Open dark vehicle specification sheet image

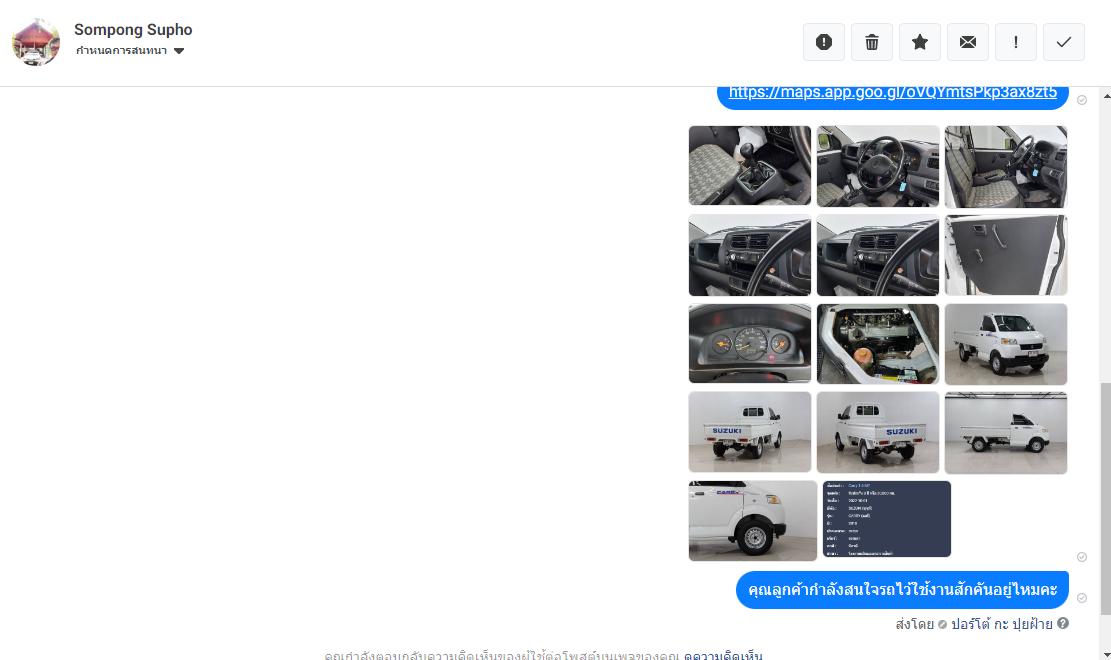(886, 519)
